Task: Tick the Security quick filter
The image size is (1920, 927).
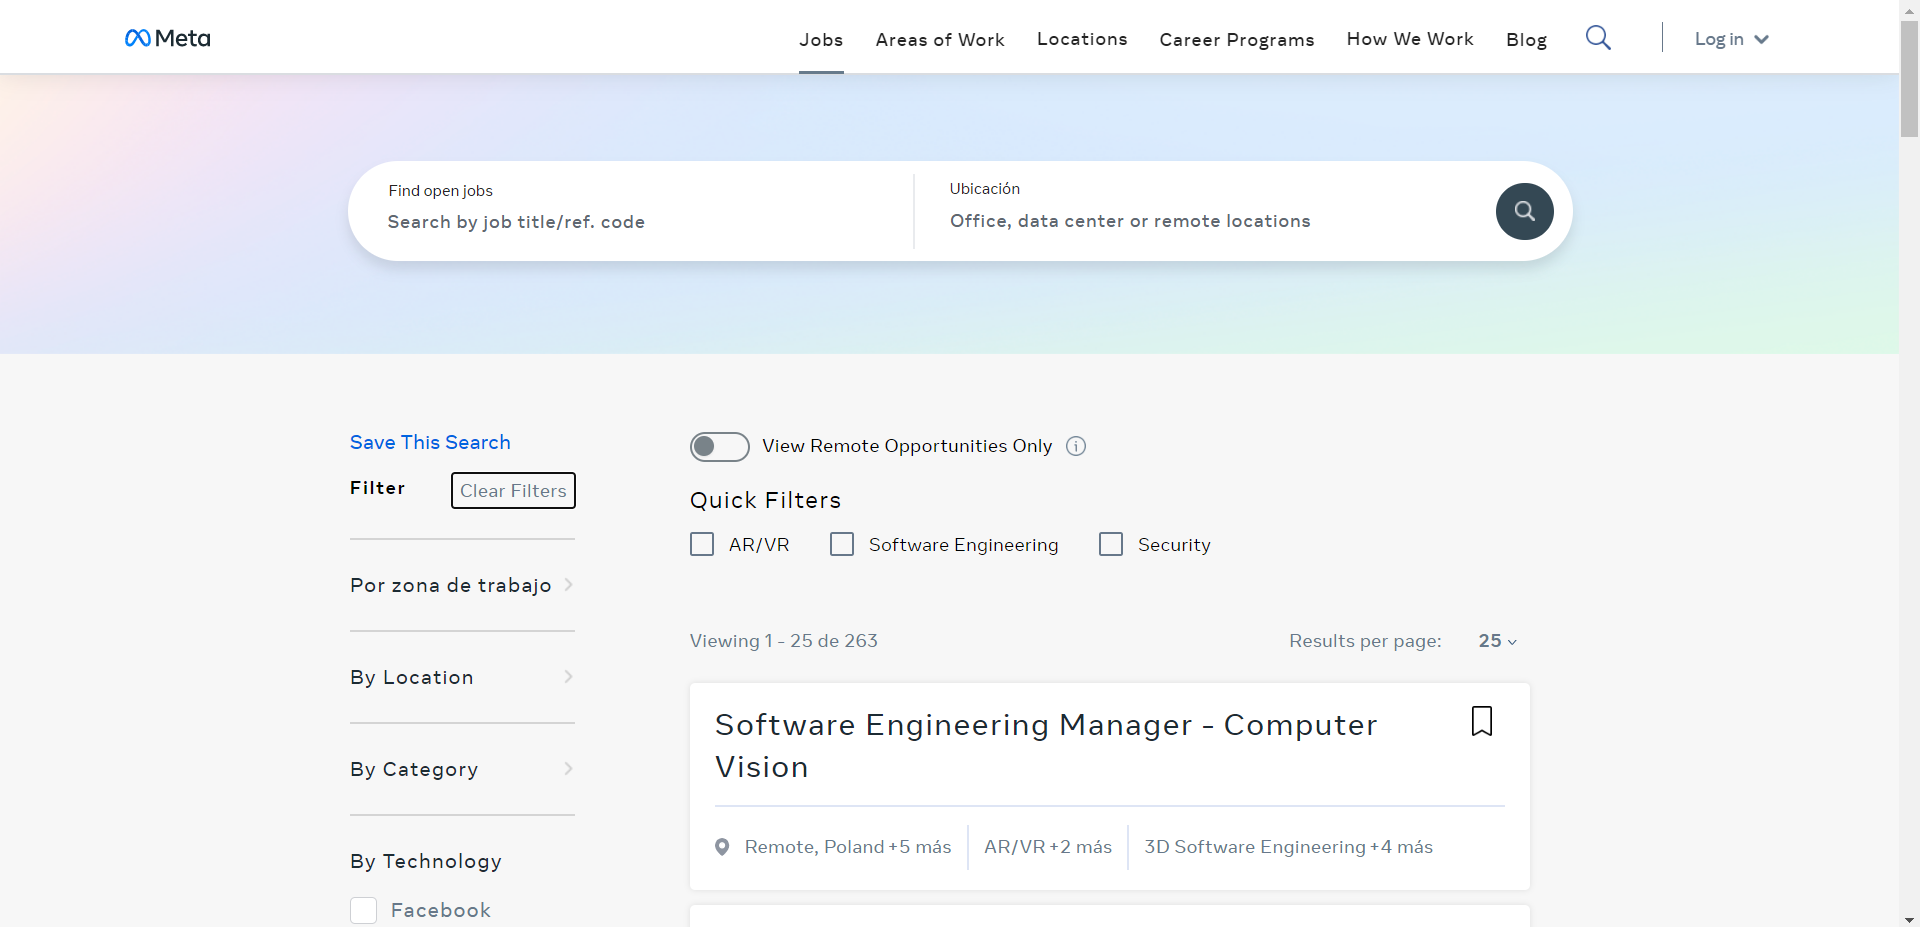Action: [1111, 544]
